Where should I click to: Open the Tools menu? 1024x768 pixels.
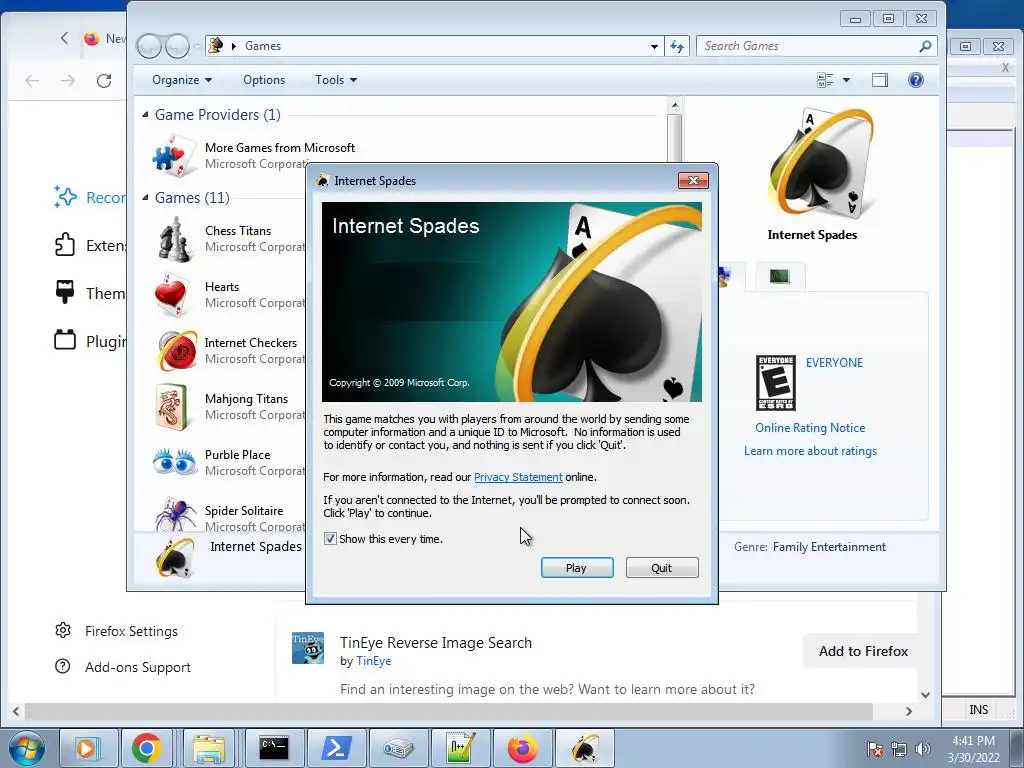(x=336, y=80)
